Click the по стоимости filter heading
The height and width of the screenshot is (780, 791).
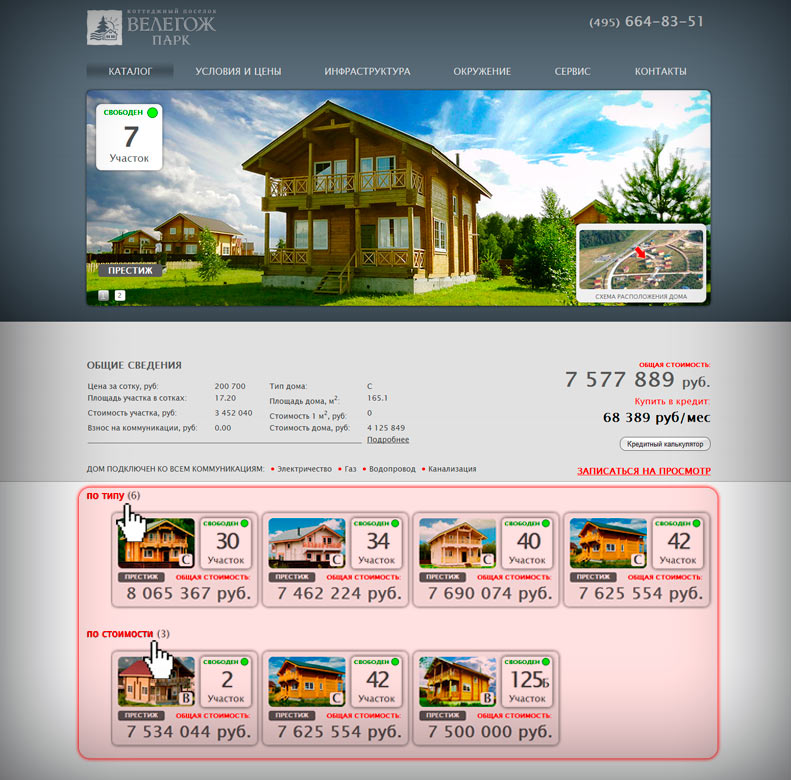pyautogui.click(x=120, y=634)
